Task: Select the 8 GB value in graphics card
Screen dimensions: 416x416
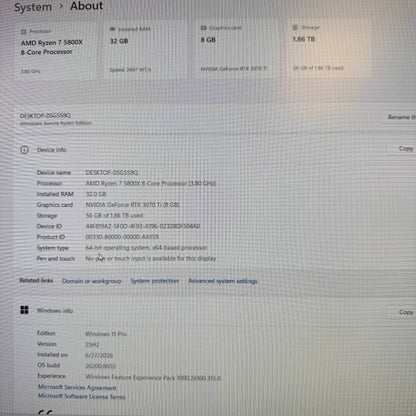Action: point(208,40)
